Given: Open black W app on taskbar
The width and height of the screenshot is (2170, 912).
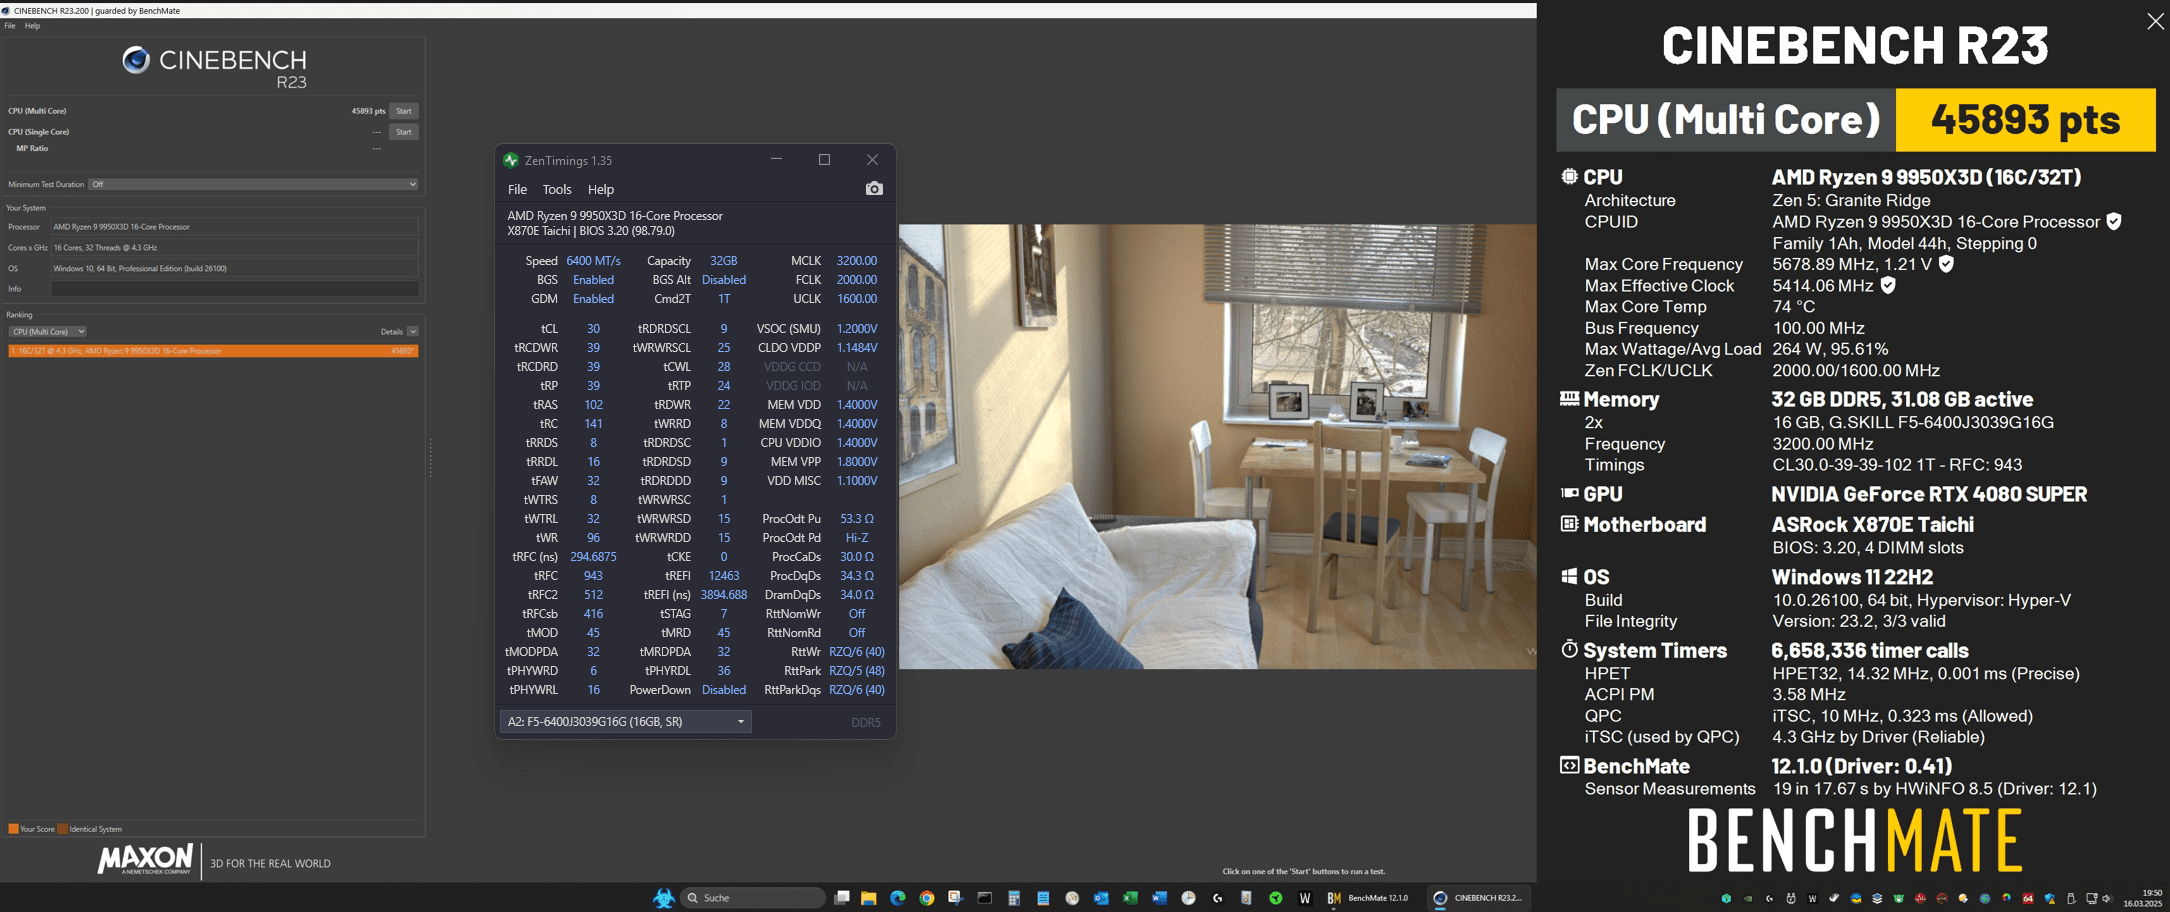Looking at the screenshot, I should pos(1305,898).
